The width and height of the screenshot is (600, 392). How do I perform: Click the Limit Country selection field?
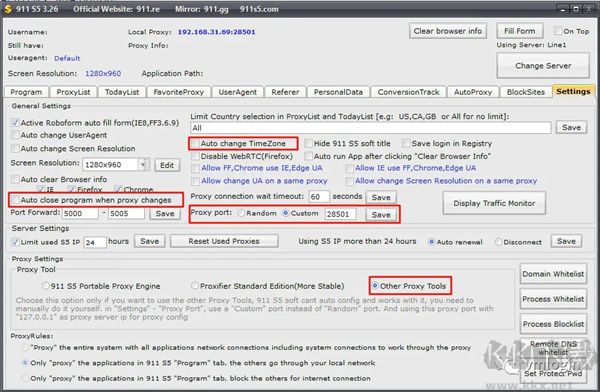[370, 127]
